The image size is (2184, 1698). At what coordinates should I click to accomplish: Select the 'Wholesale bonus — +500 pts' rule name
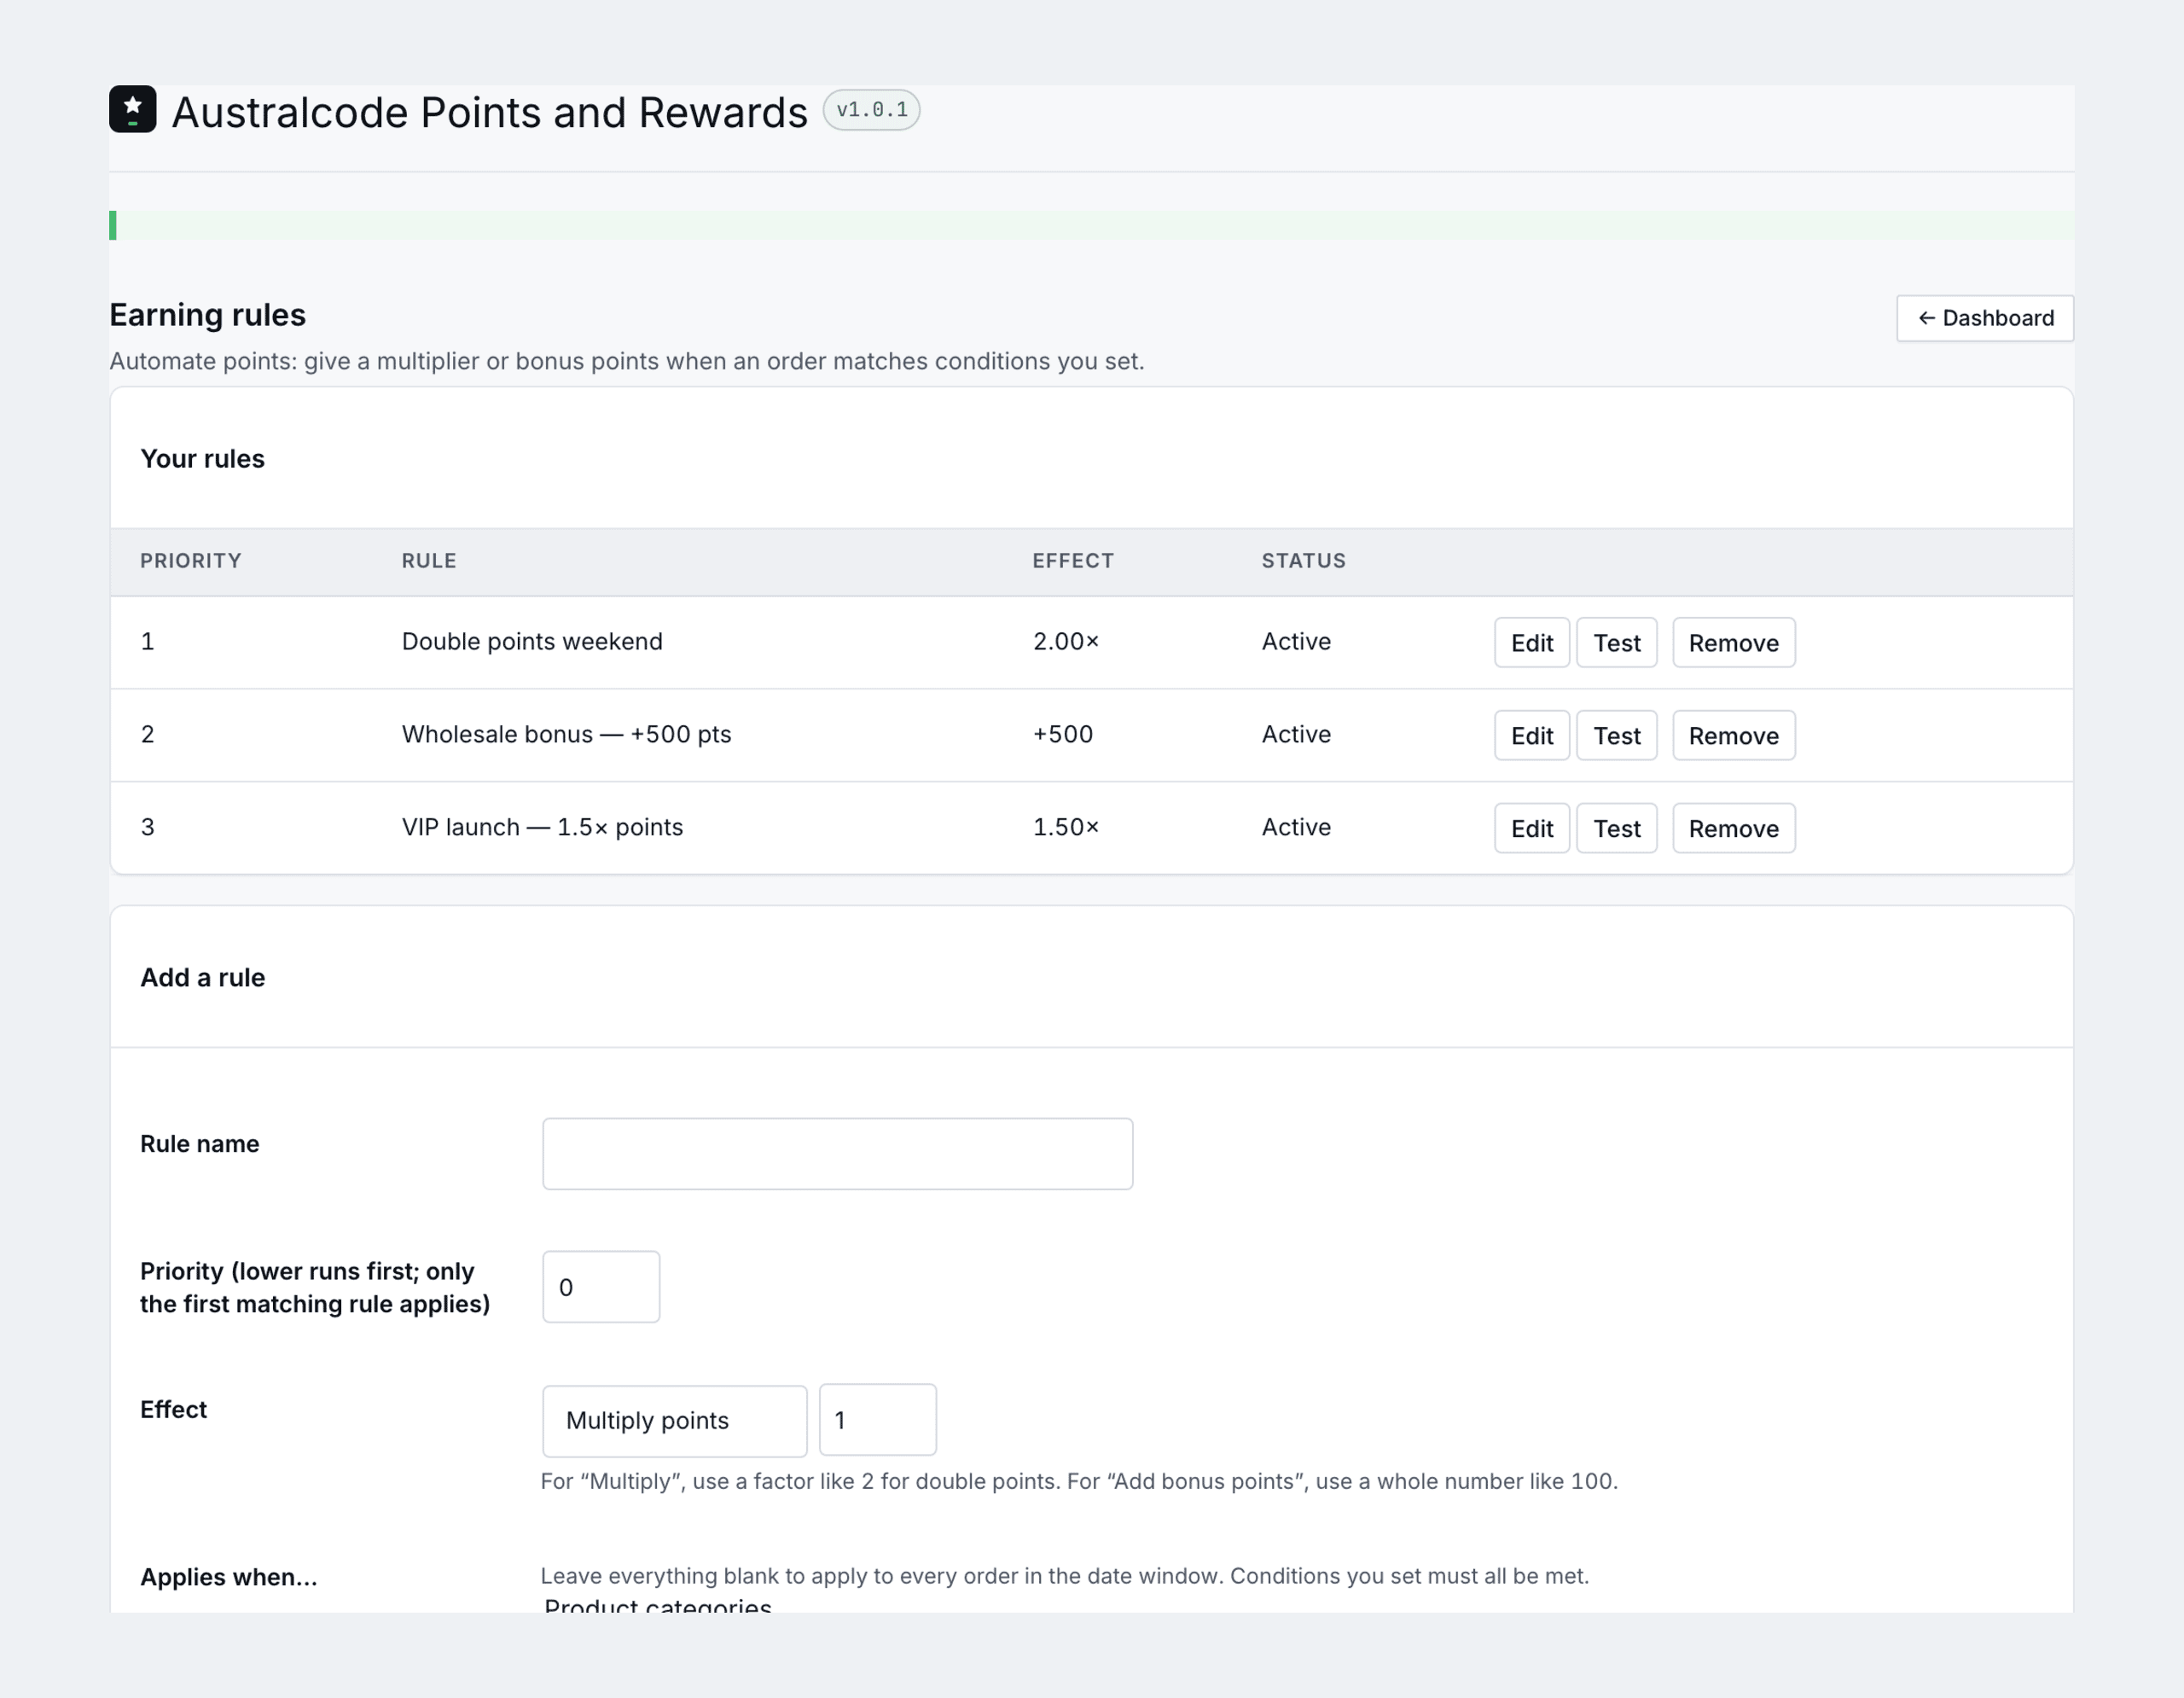[566, 734]
